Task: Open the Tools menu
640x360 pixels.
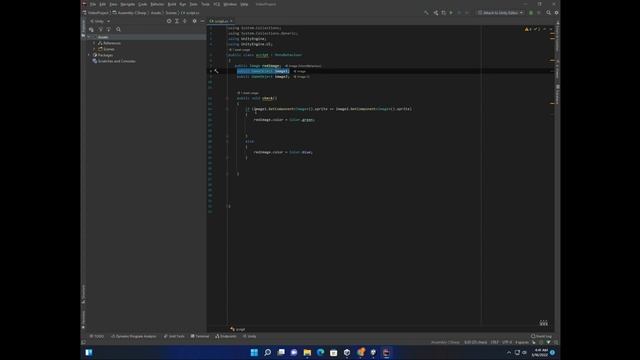Action: (x=205, y=4)
